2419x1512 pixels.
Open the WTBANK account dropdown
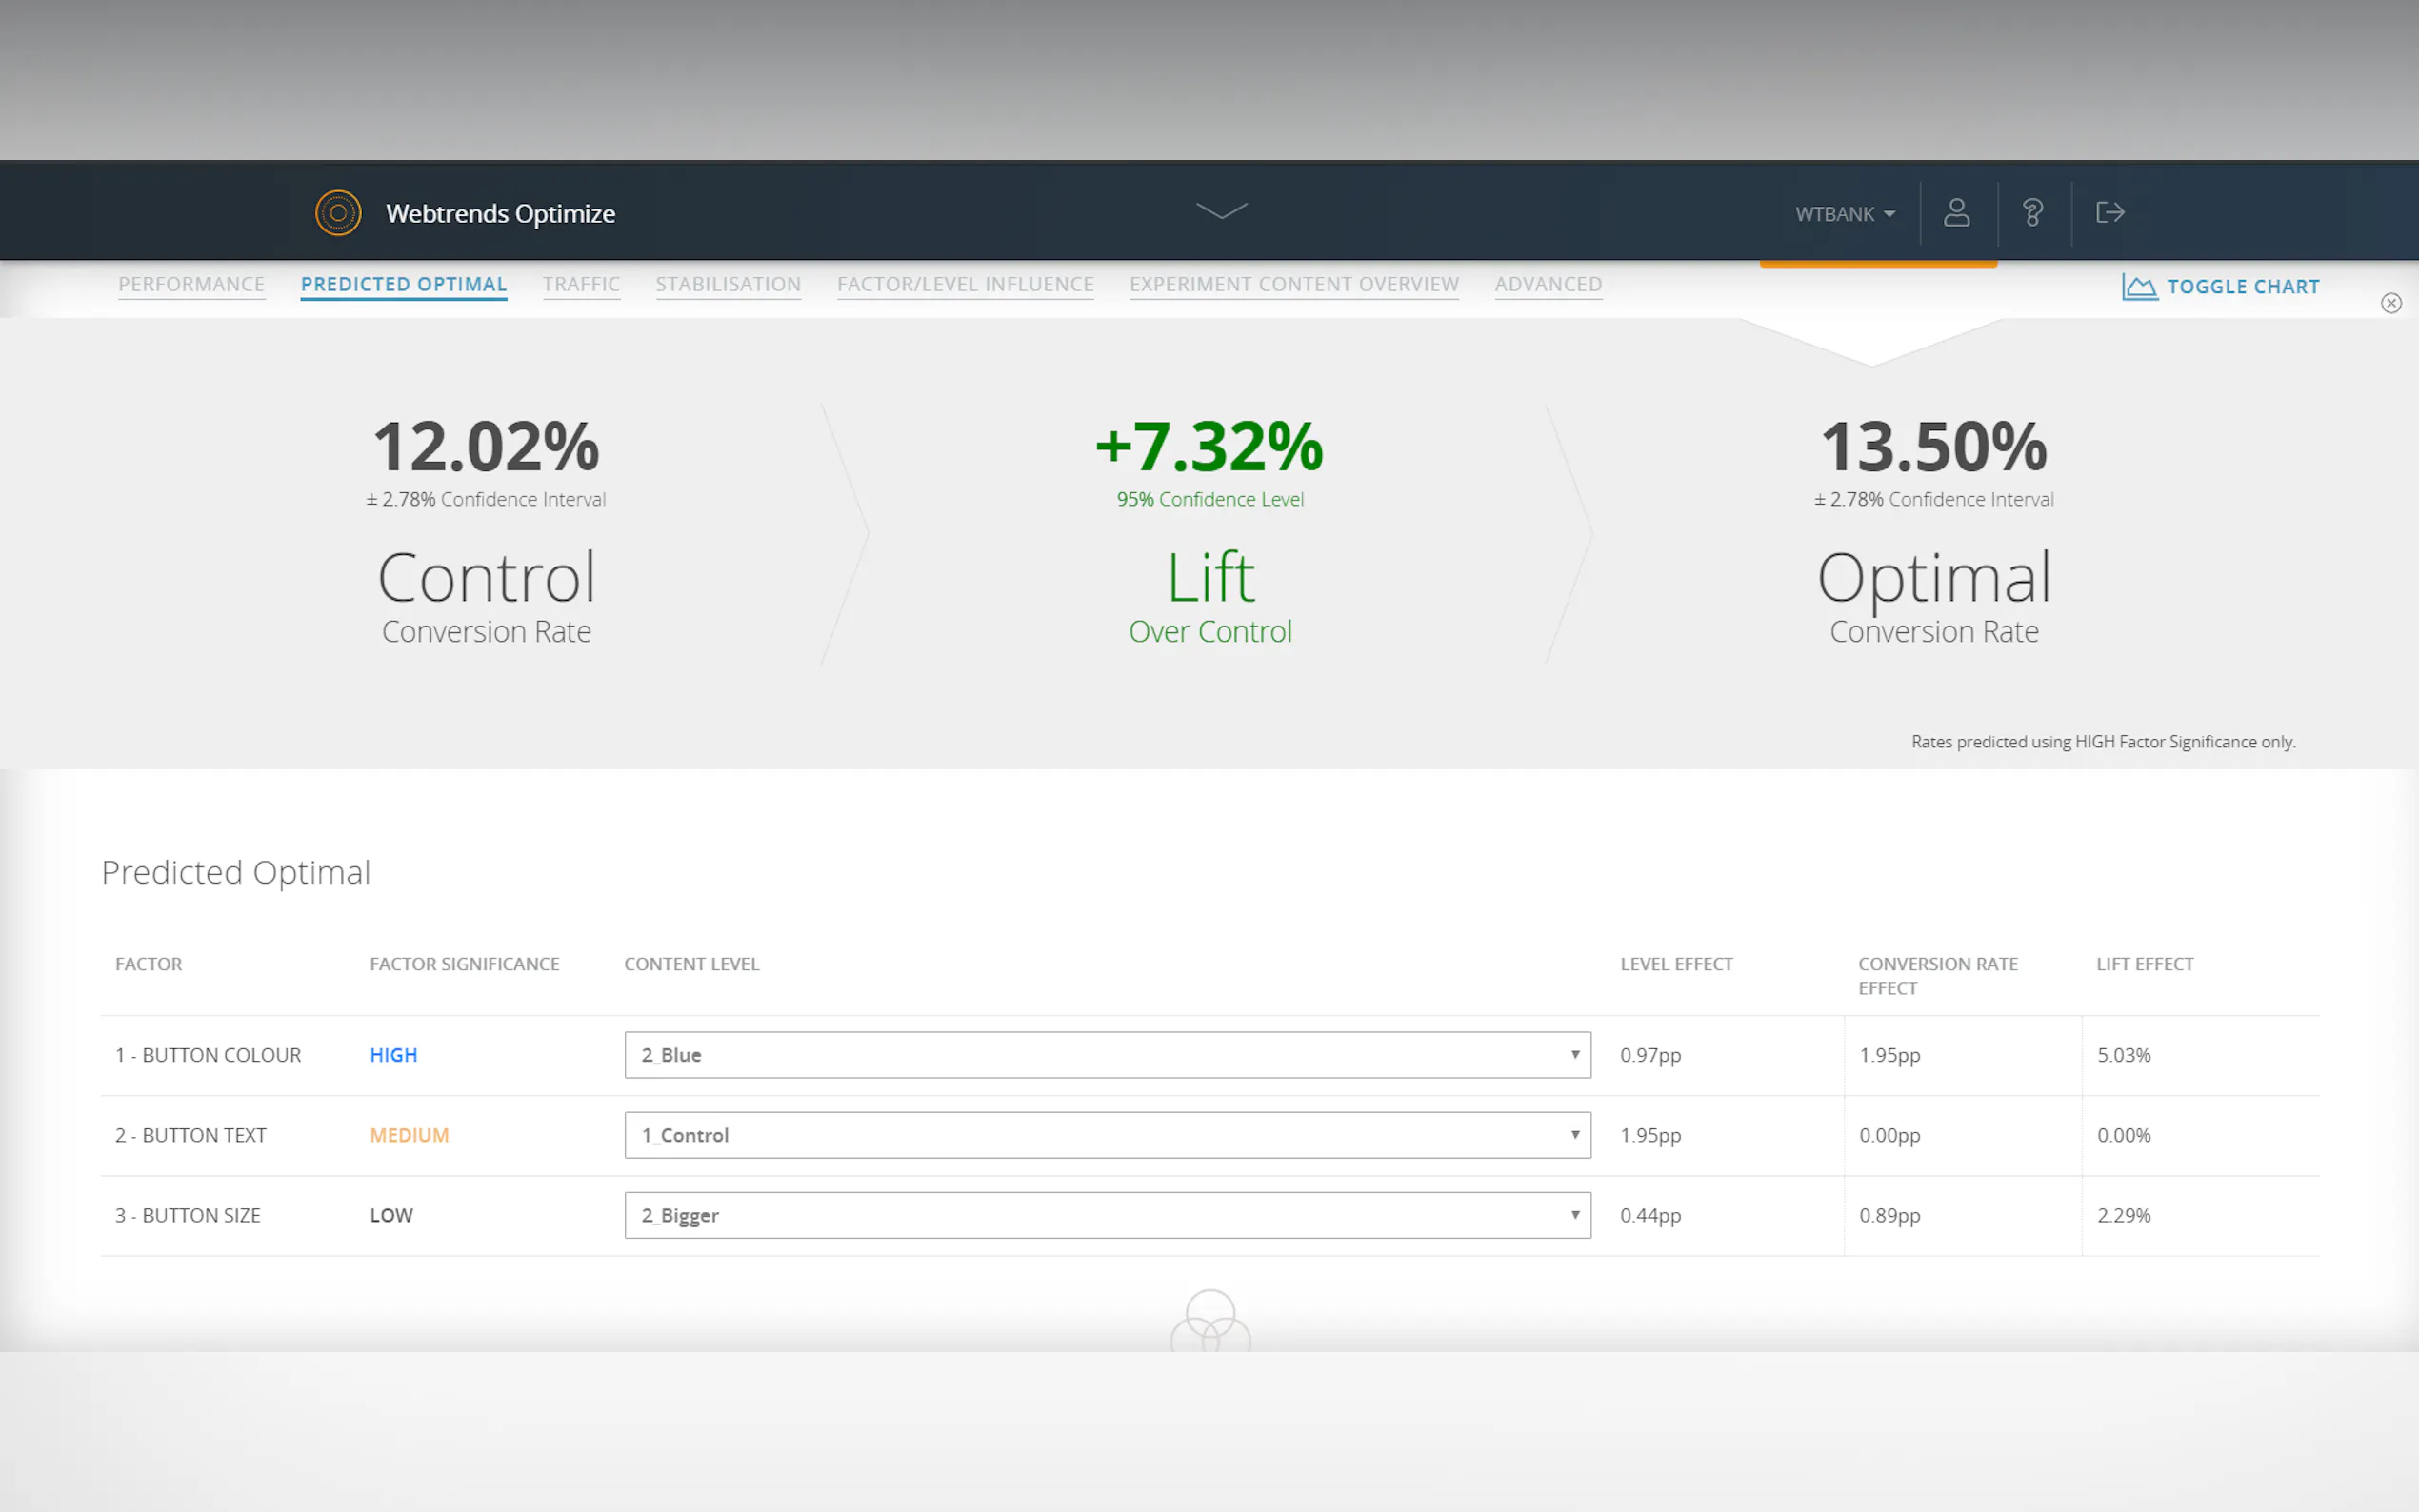[x=1844, y=214]
